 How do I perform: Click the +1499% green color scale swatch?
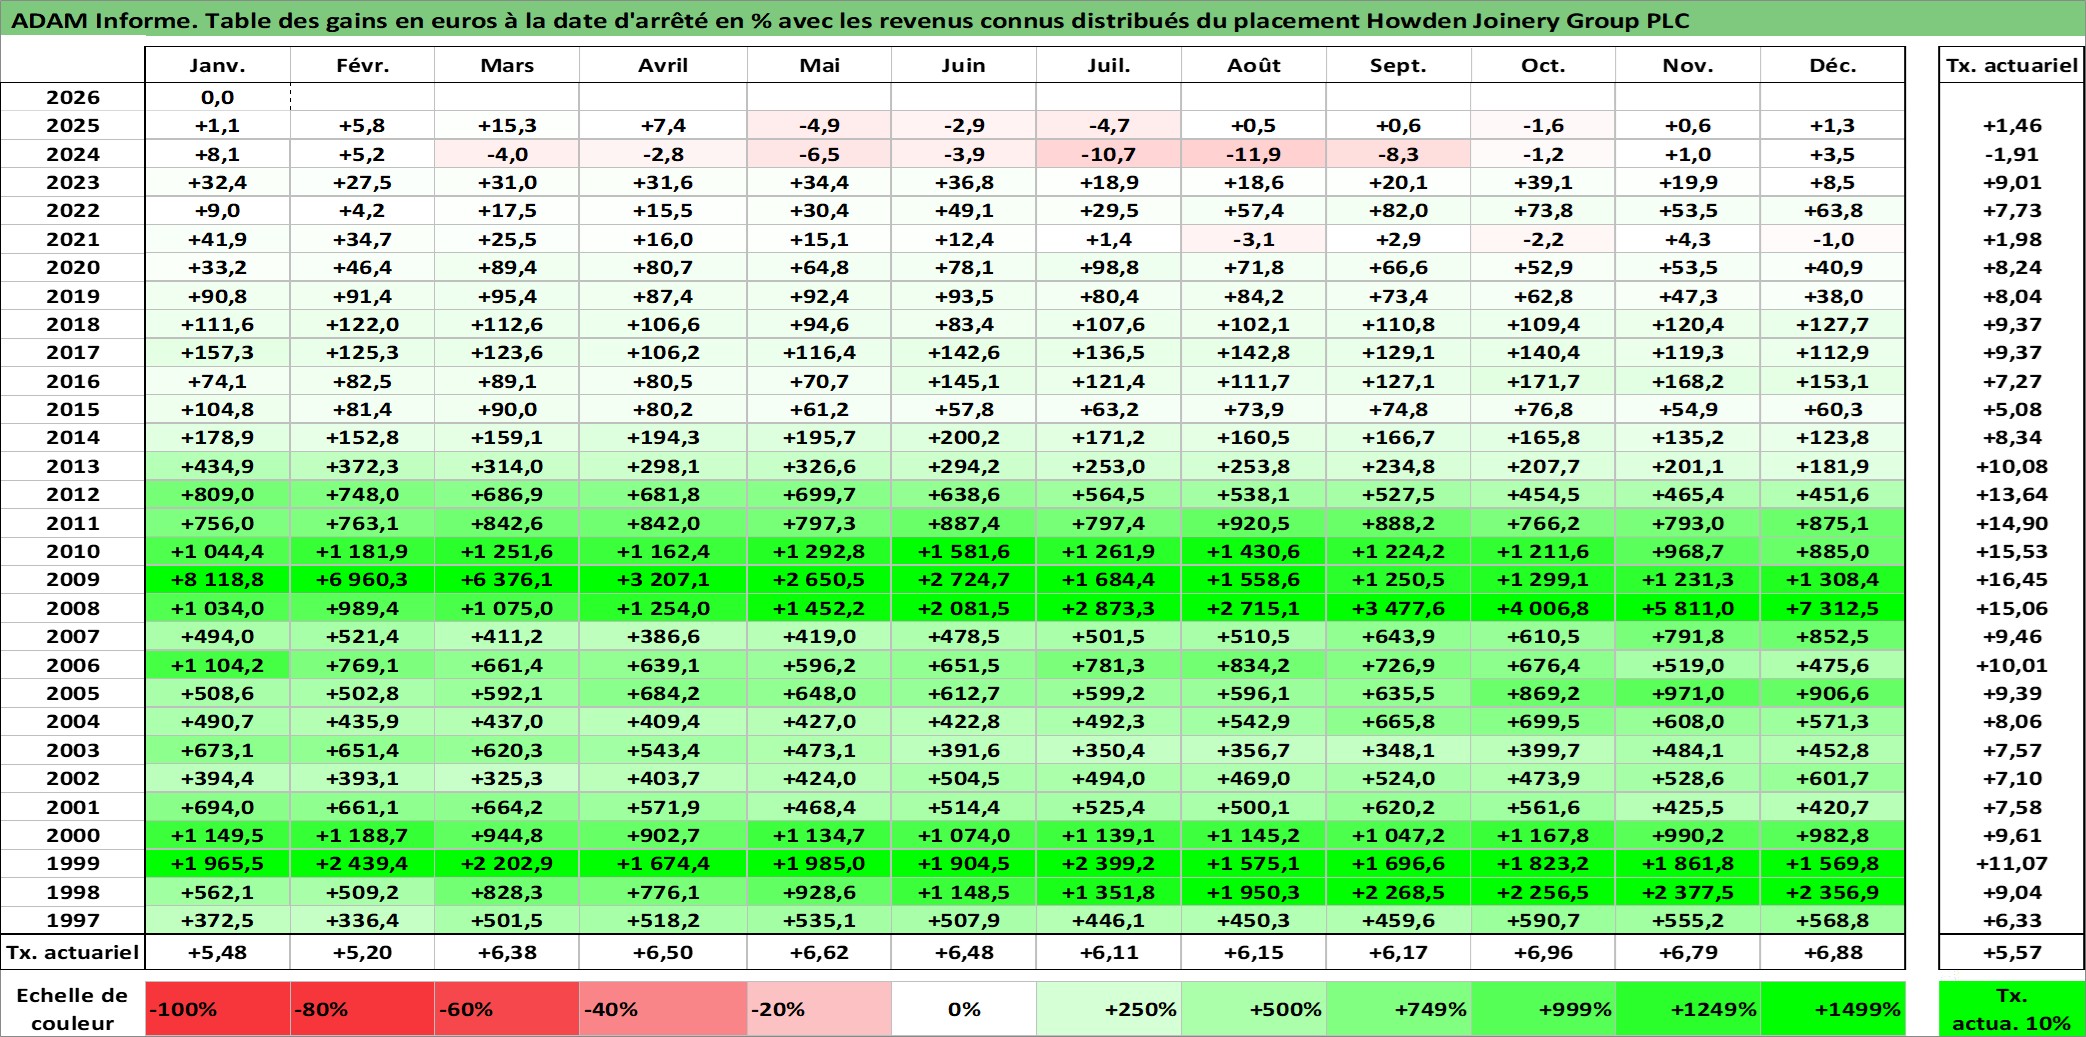pos(1833,1008)
